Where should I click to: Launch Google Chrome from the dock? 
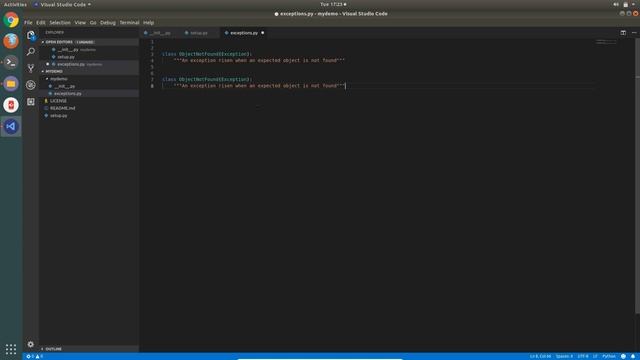(11, 20)
